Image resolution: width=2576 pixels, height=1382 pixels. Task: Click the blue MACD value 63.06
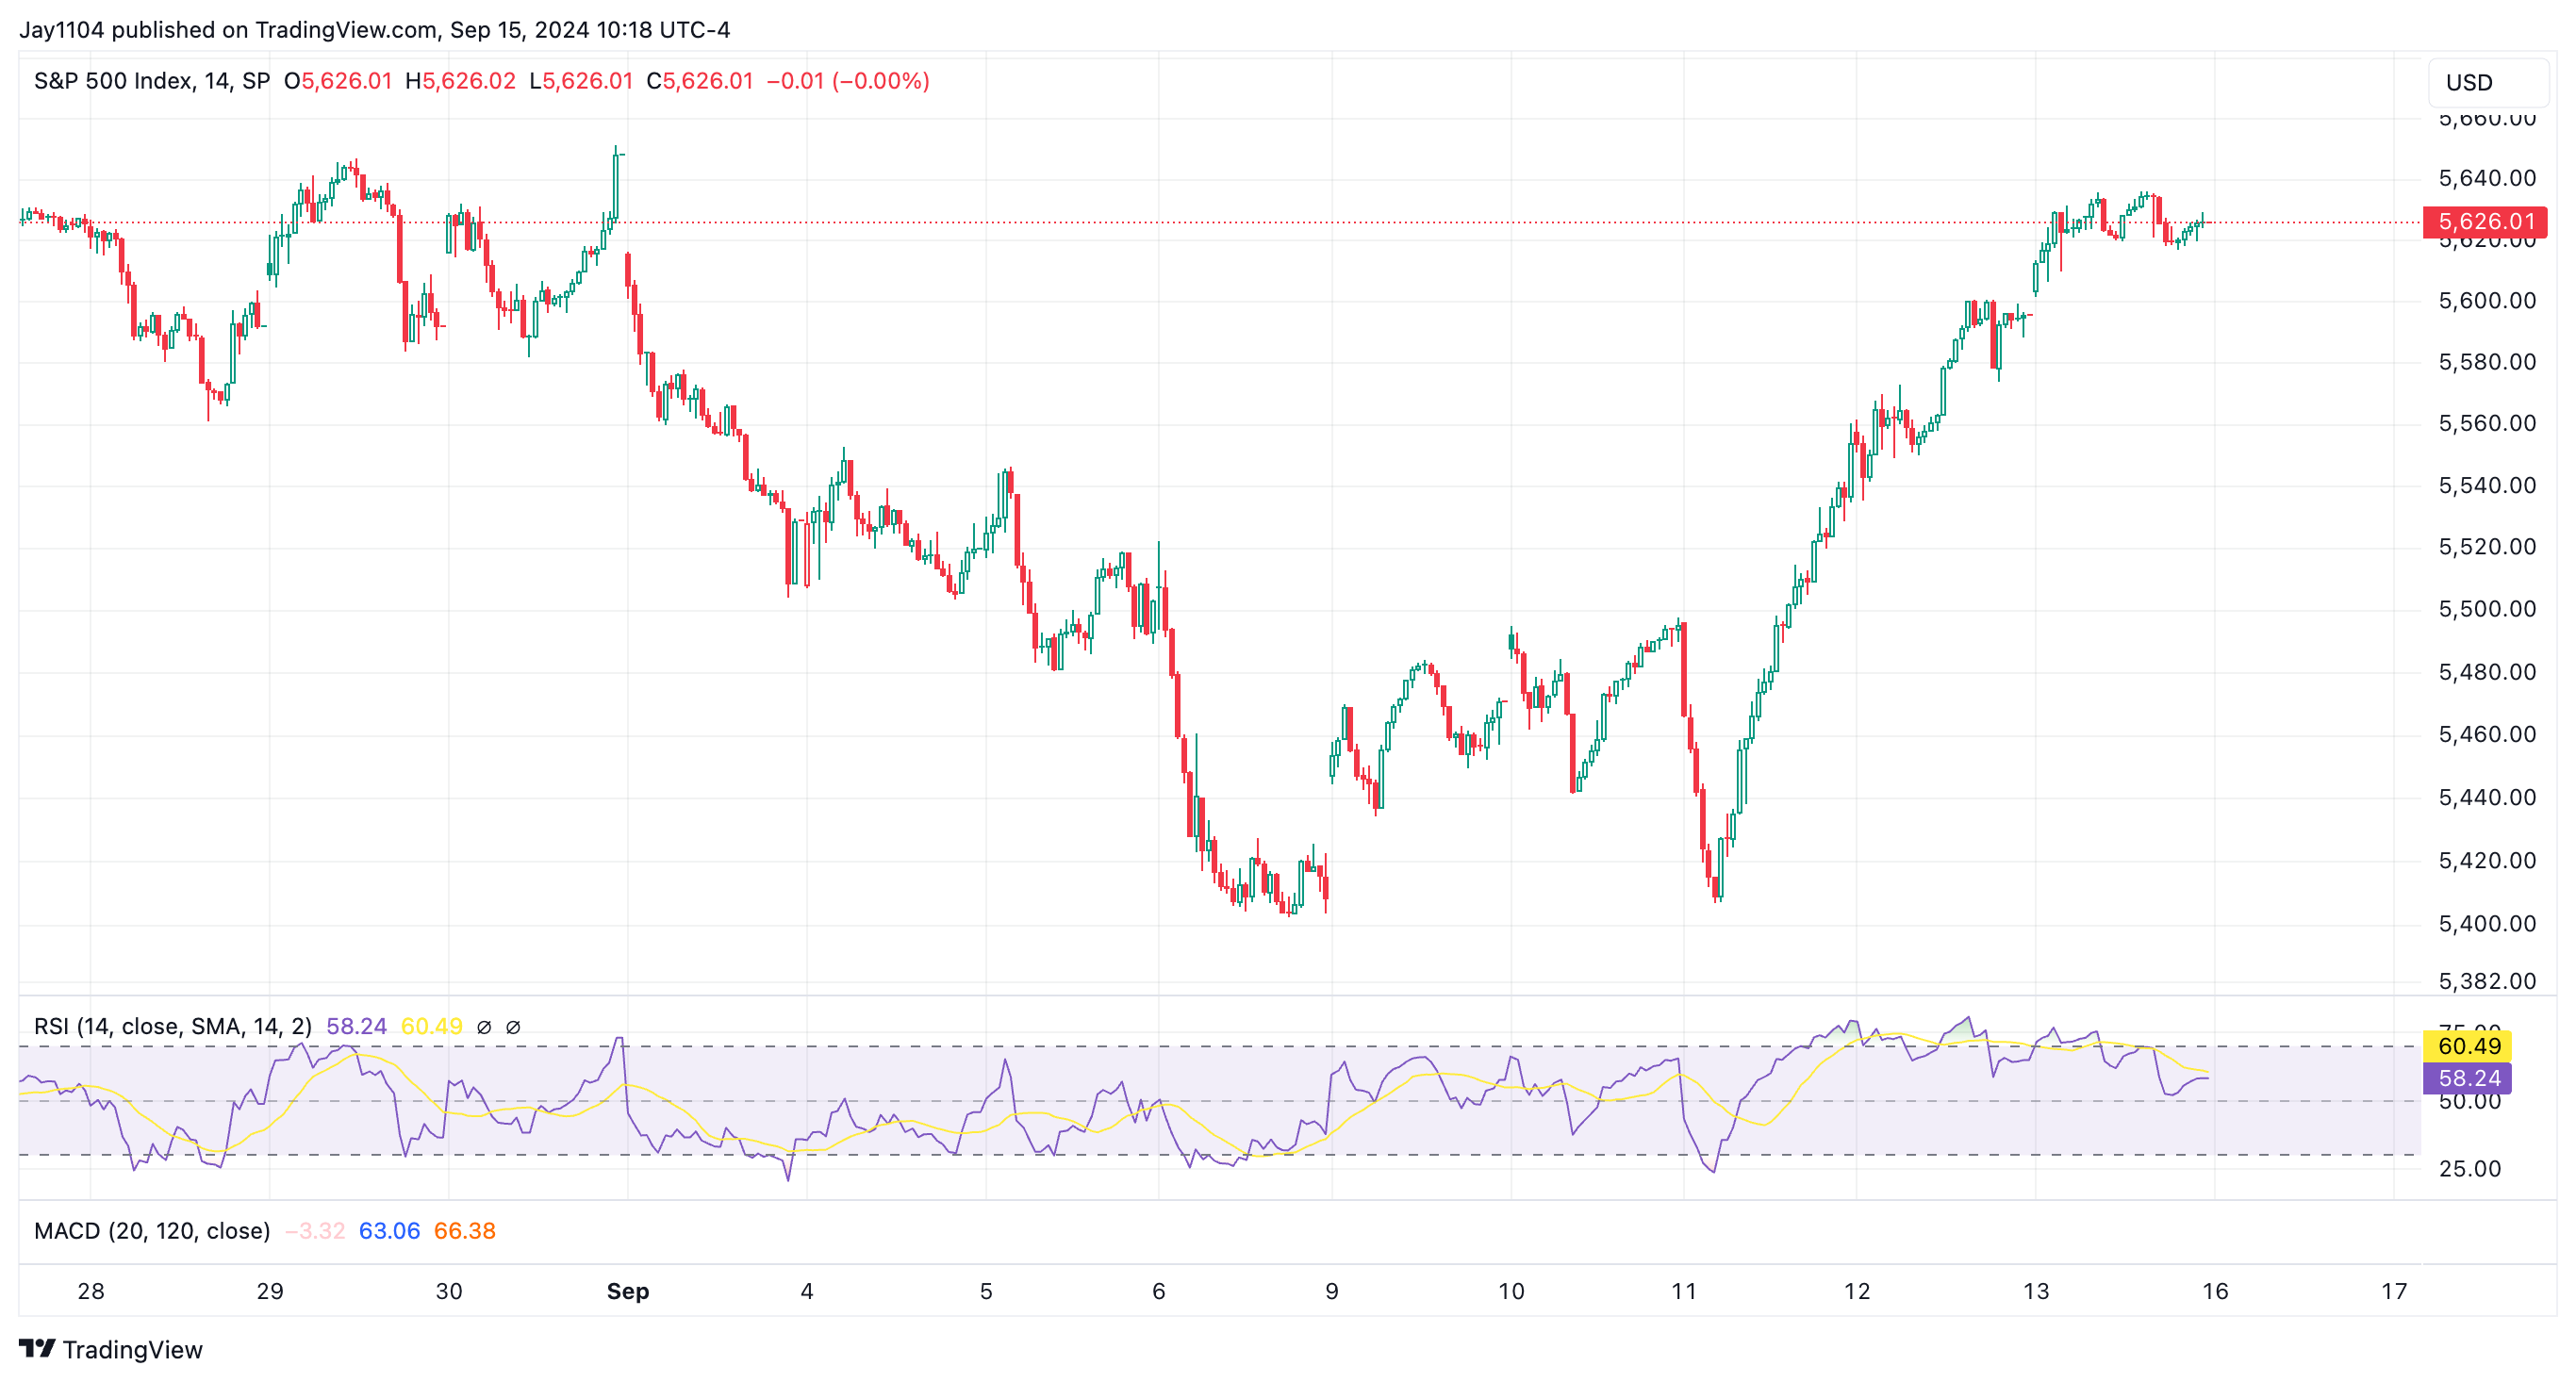tap(389, 1231)
